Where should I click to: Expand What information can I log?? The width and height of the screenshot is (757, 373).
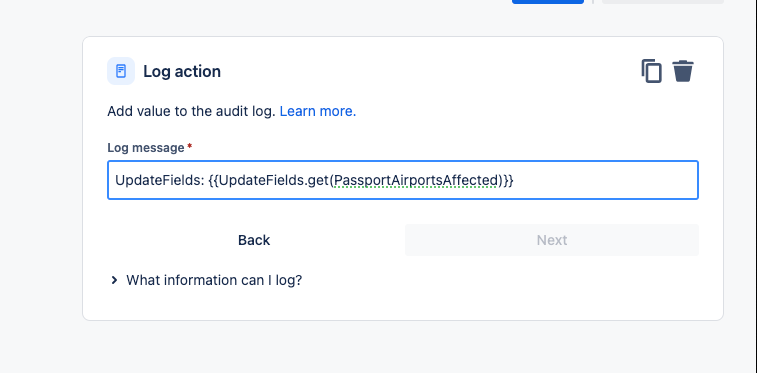tap(207, 280)
